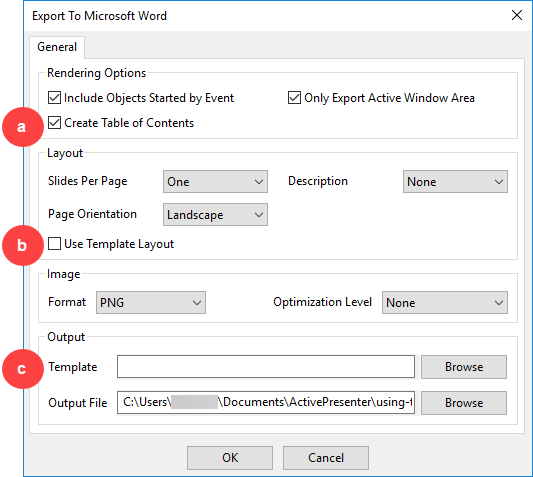Close the Export To Microsoft Word dialog

tap(517, 15)
